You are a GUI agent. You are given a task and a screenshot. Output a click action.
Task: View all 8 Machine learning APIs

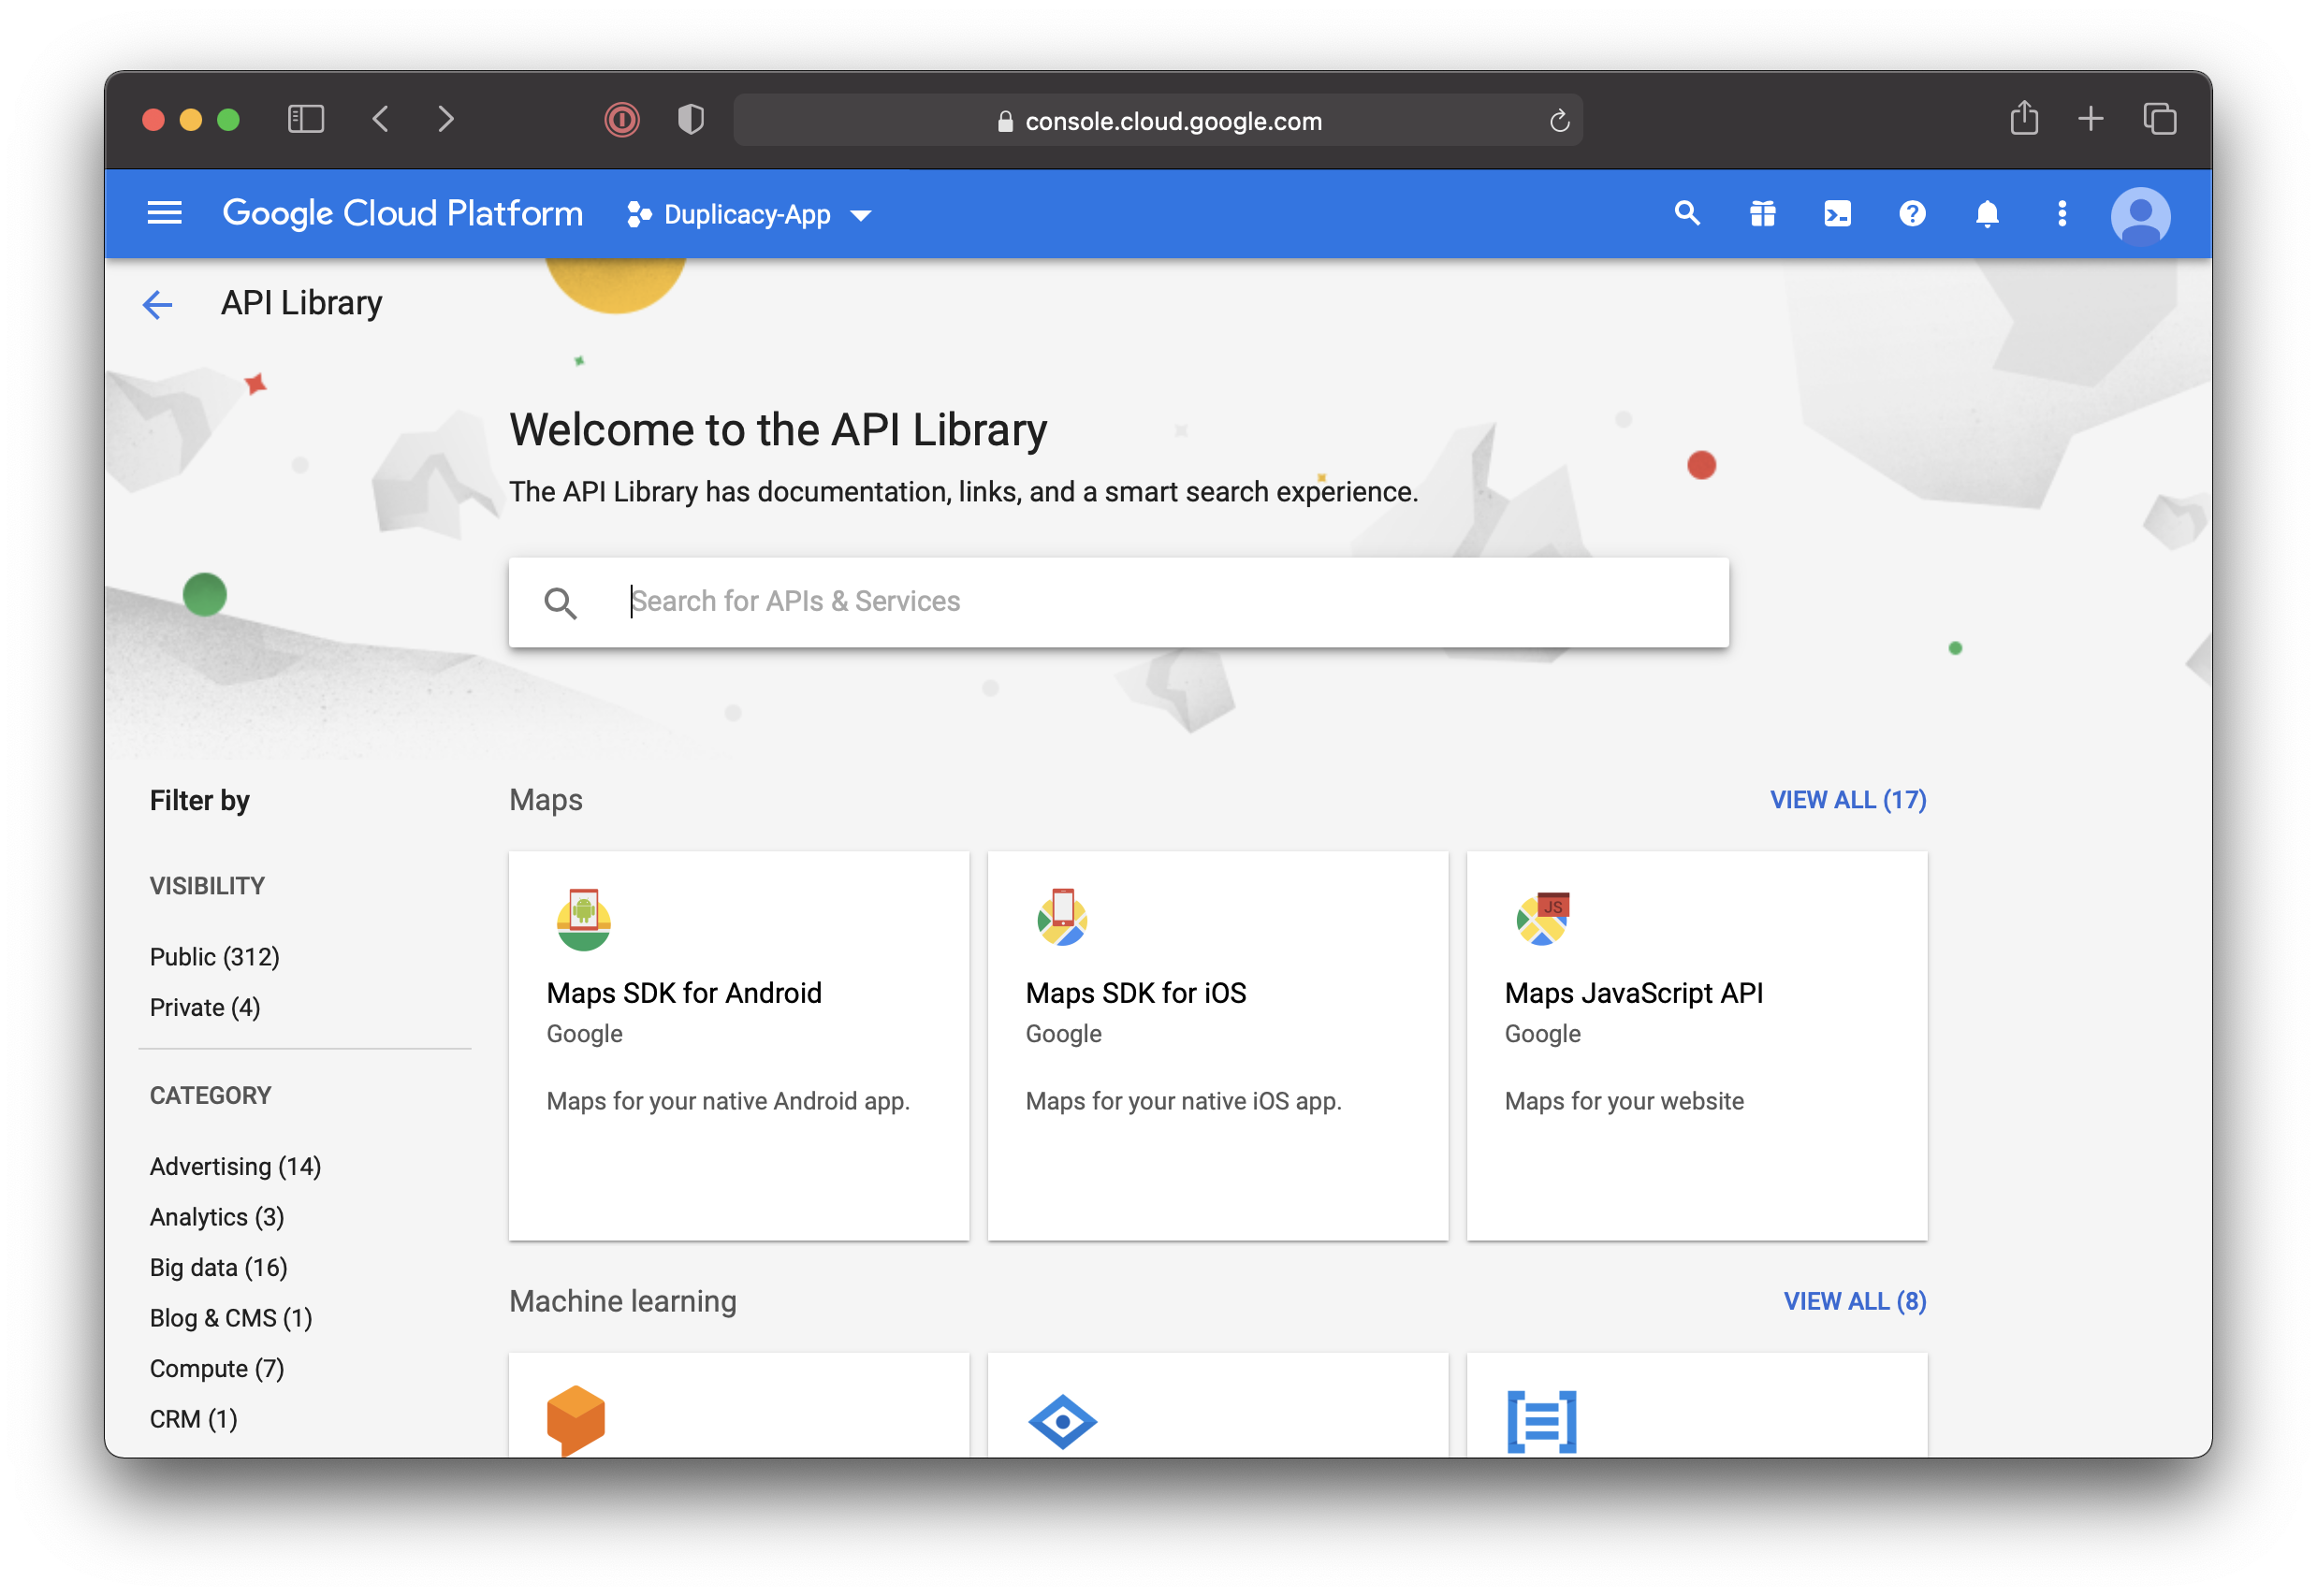coord(1854,1301)
